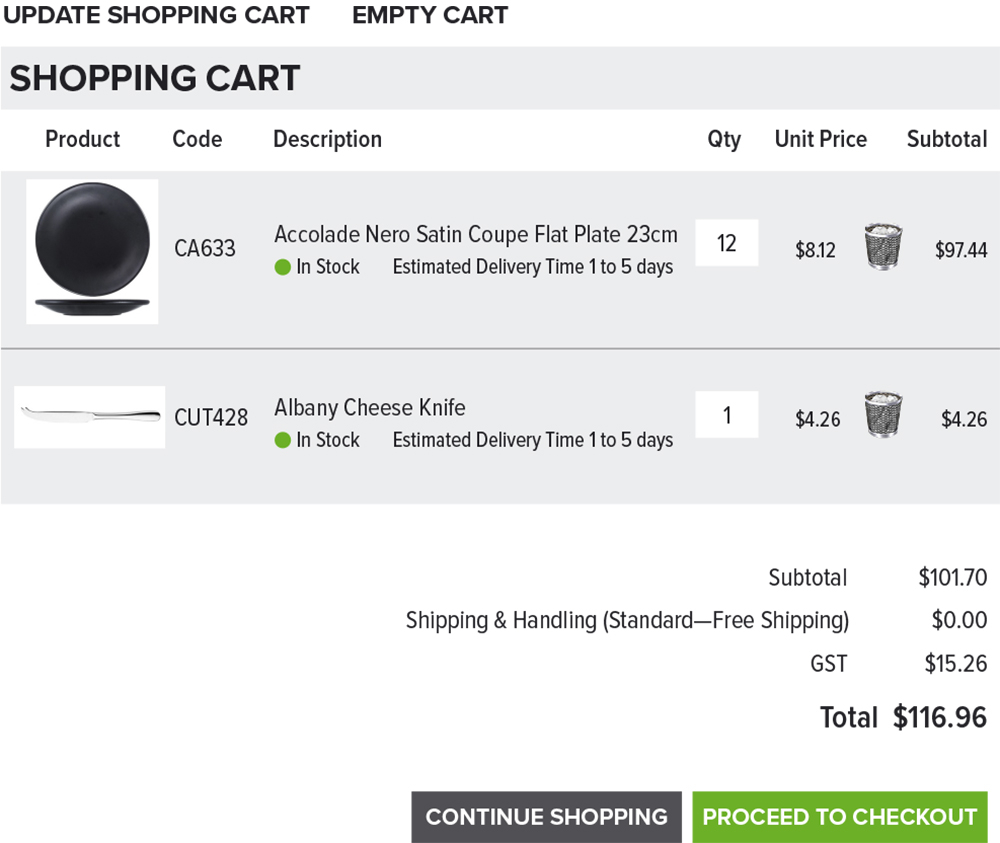Click Continue Shopping button
Viewport: 1000px width, 843px height.
coord(547,817)
